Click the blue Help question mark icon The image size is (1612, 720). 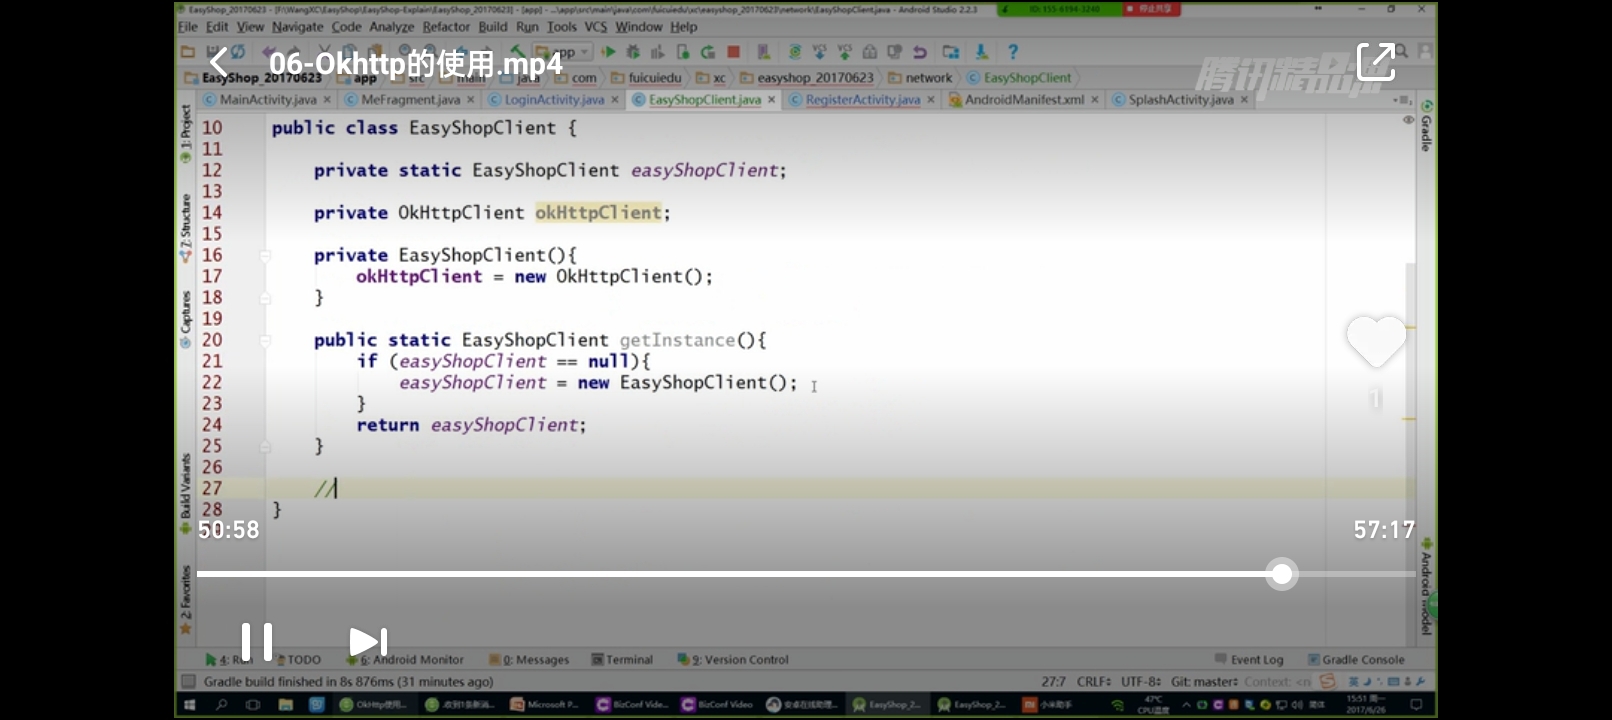(1013, 52)
